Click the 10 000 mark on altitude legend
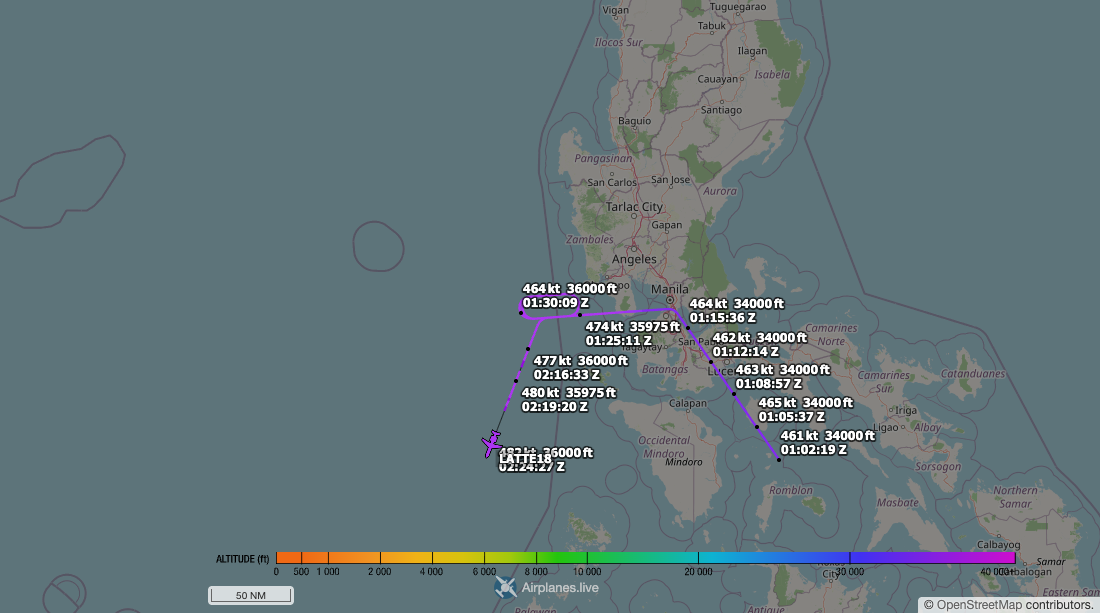Screen dimensions: 1100x613 coord(587,572)
